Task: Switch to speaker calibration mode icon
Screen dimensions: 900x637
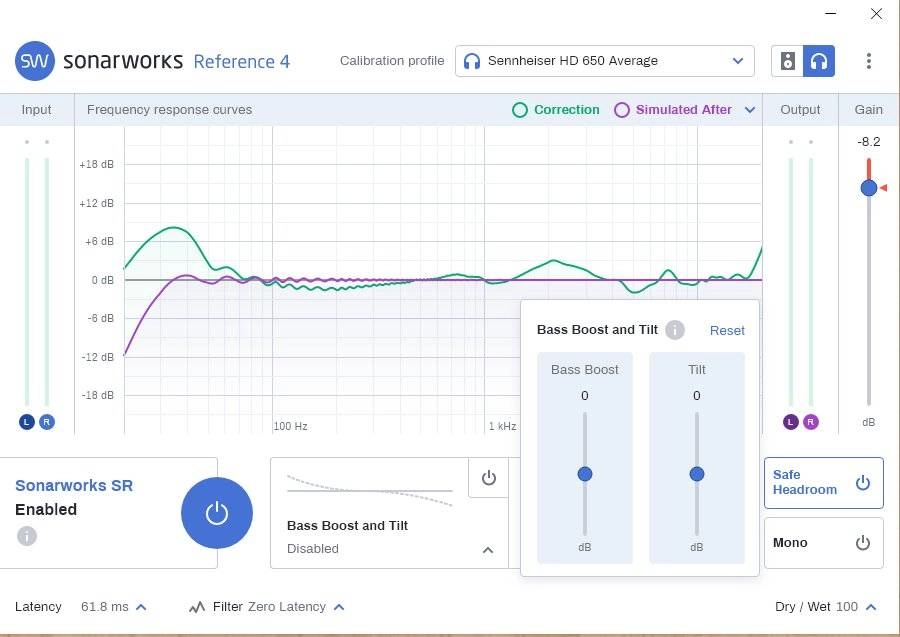Action: [x=788, y=61]
